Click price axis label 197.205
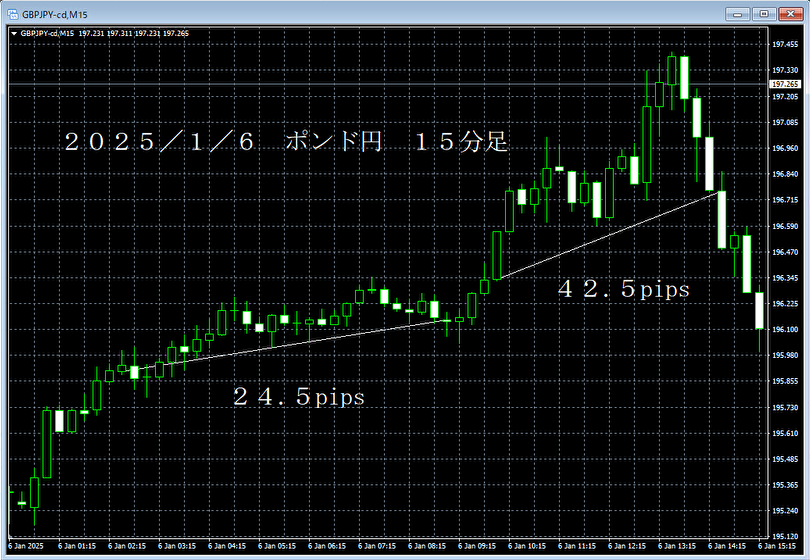This screenshot has height=560, width=810. pos(785,97)
